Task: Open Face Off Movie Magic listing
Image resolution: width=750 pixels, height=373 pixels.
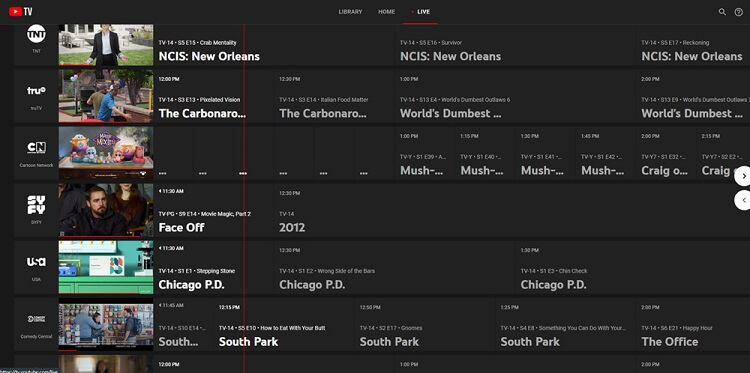Action: coord(213,210)
